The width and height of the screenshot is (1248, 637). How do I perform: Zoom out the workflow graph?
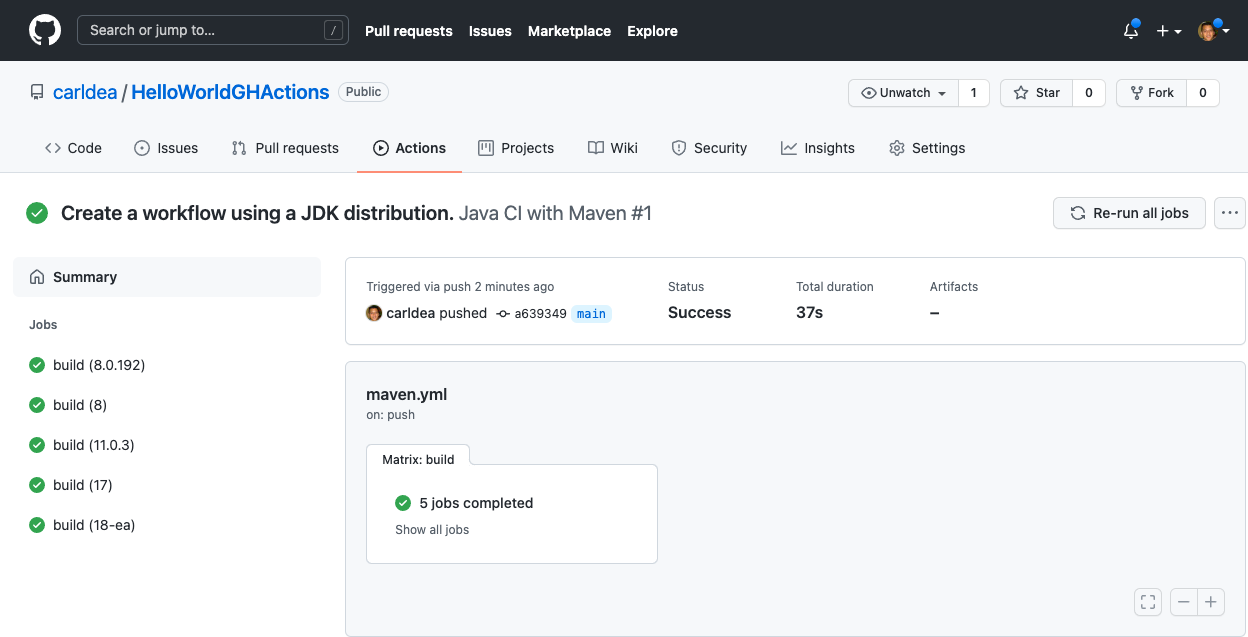tap(1184, 602)
